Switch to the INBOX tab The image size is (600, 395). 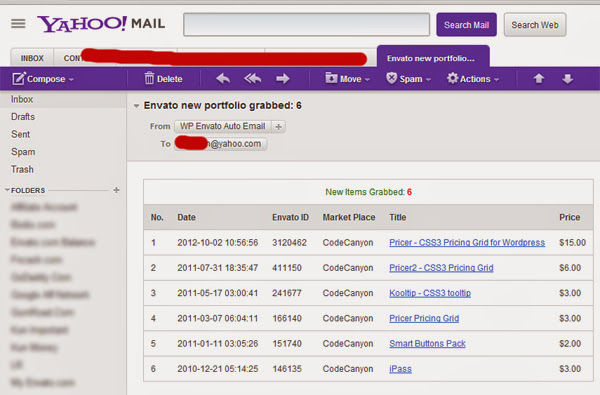click(x=32, y=58)
